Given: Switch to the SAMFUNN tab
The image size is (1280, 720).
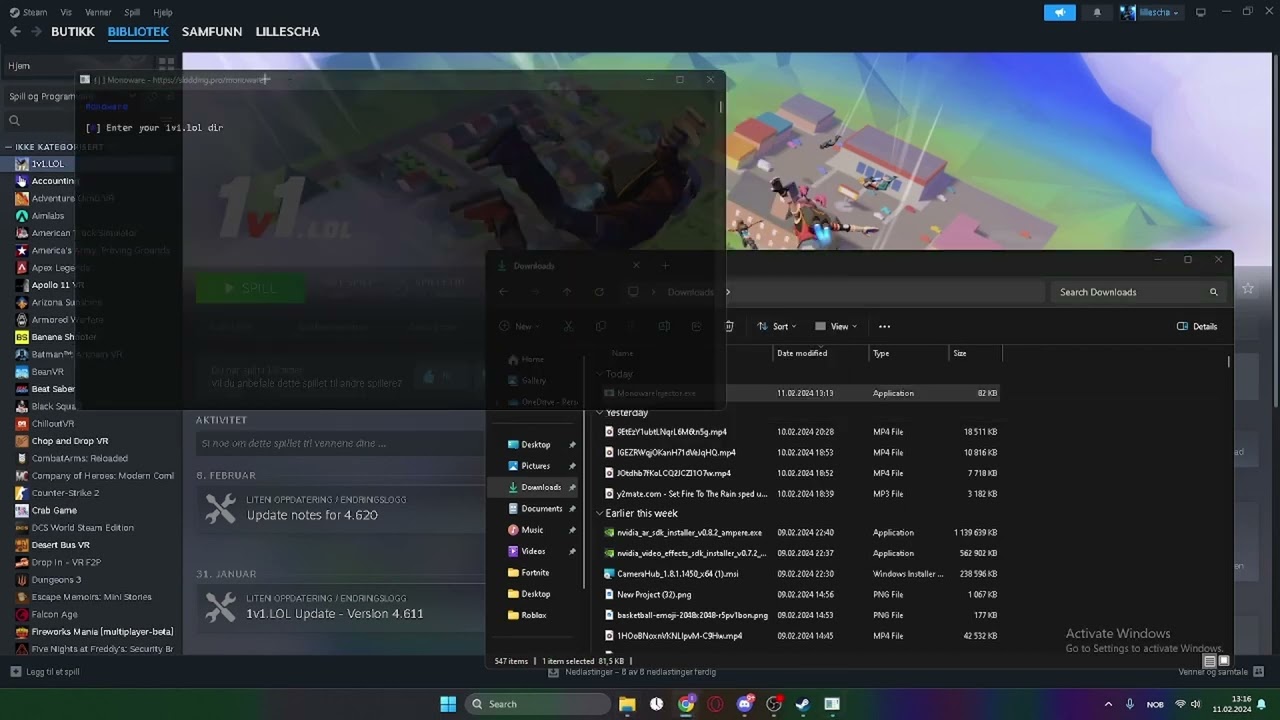Looking at the screenshot, I should coord(212,32).
